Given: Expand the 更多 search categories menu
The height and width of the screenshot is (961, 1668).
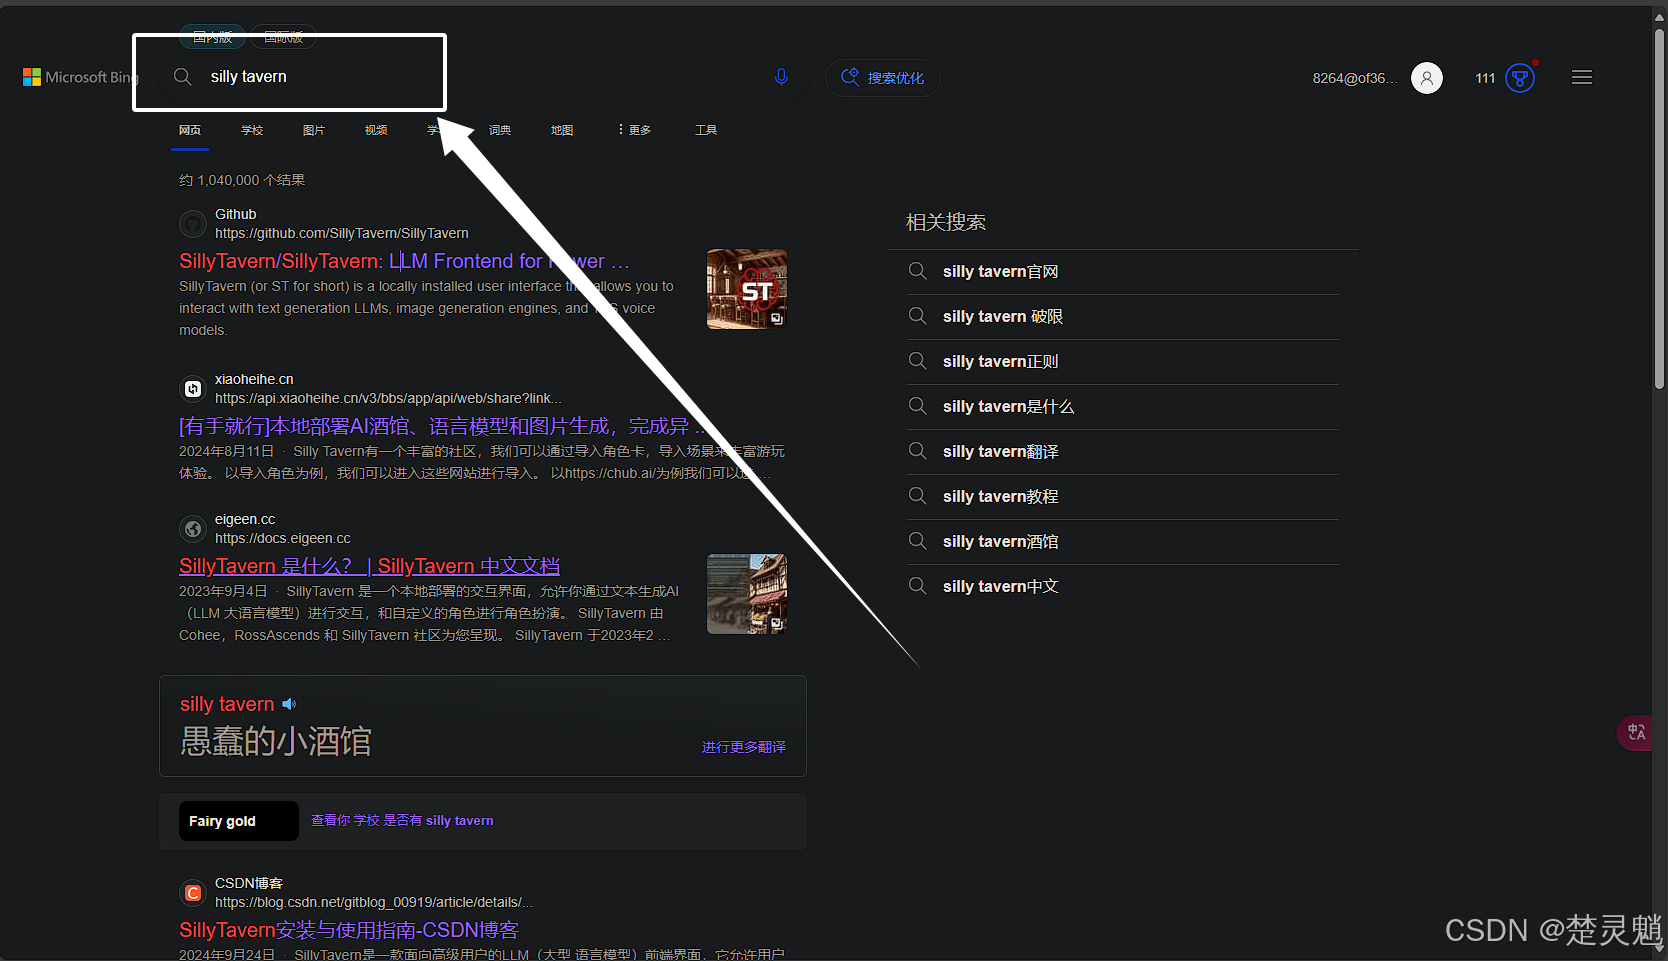Looking at the screenshot, I should 634,130.
